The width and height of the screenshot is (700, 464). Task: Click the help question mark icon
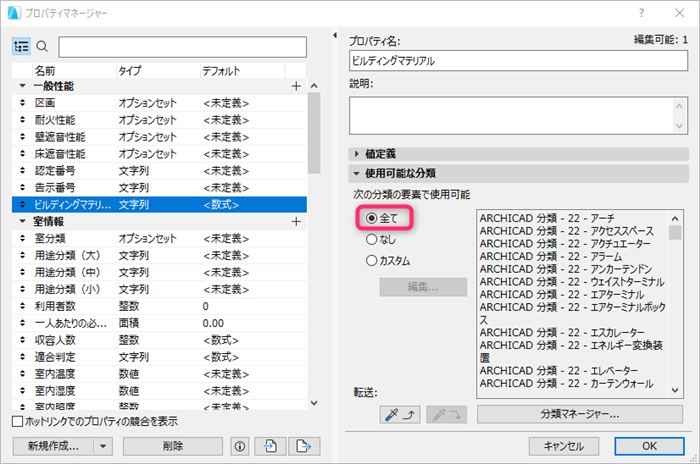click(x=642, y=13)
